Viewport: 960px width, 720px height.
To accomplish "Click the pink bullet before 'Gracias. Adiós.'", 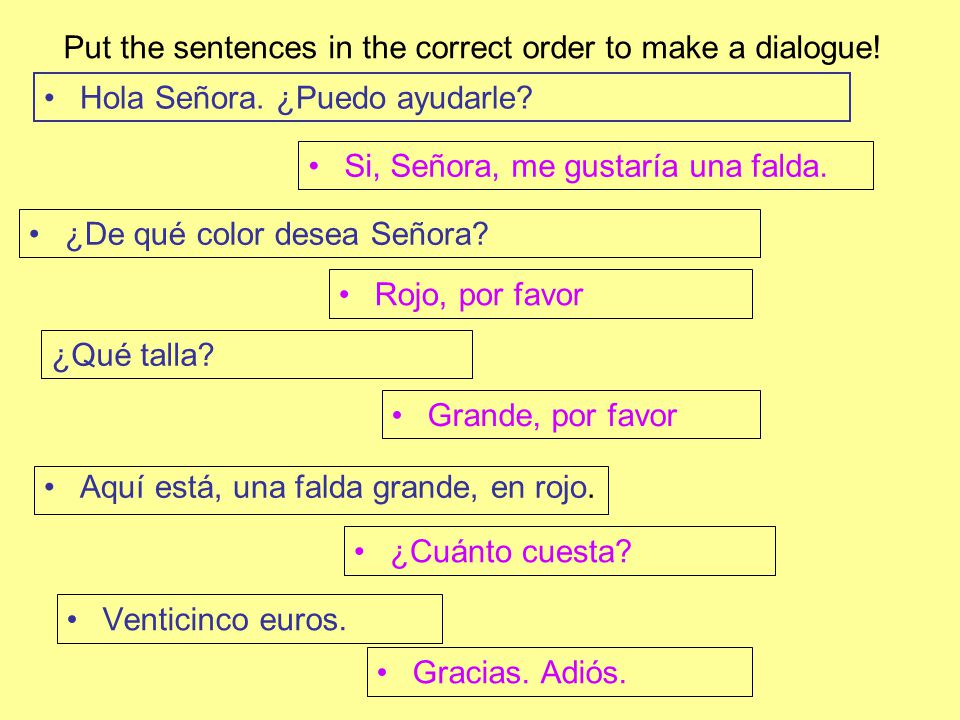I will point(383,672).
